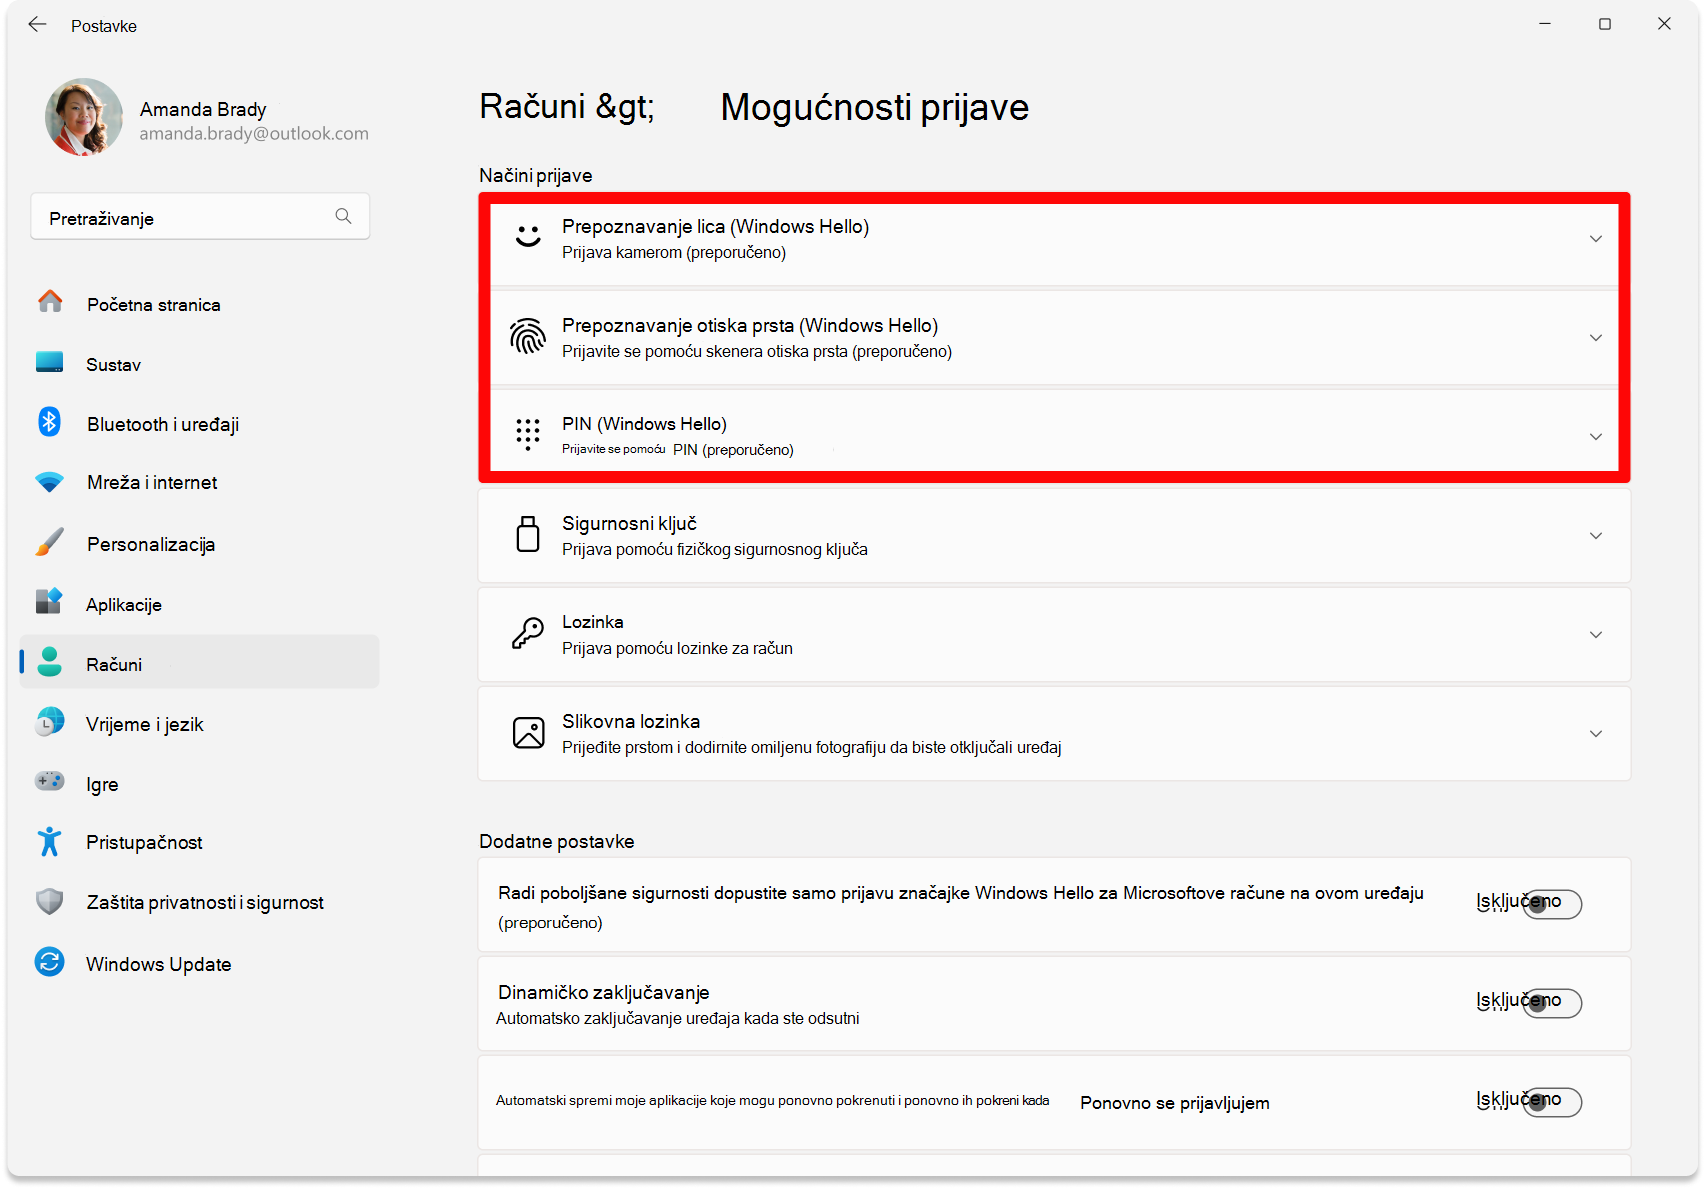Image resolution: width=1704 pixels, height=1188 pixels.
Task: Click the Vrijeme i jezik globe icon
Action: point(50,722)
